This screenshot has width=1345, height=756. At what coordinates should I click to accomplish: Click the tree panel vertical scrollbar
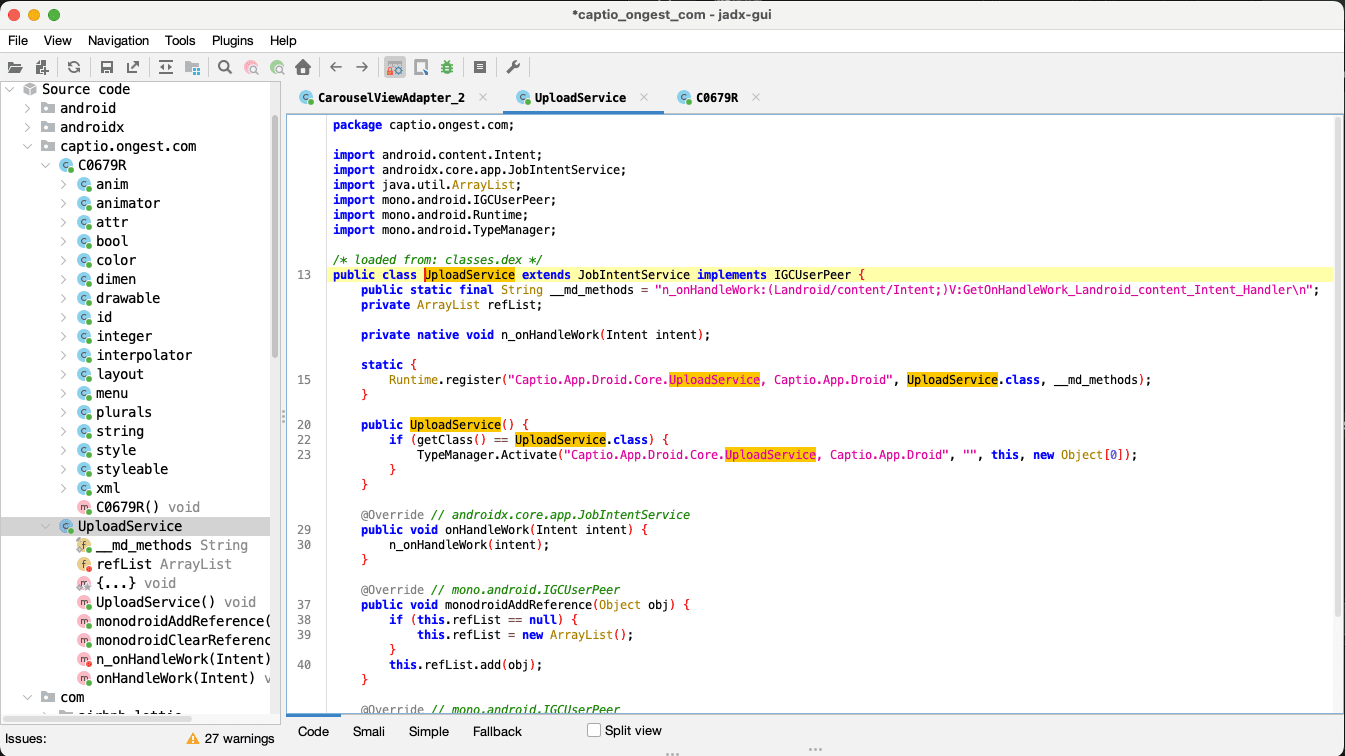pos(275,235)
